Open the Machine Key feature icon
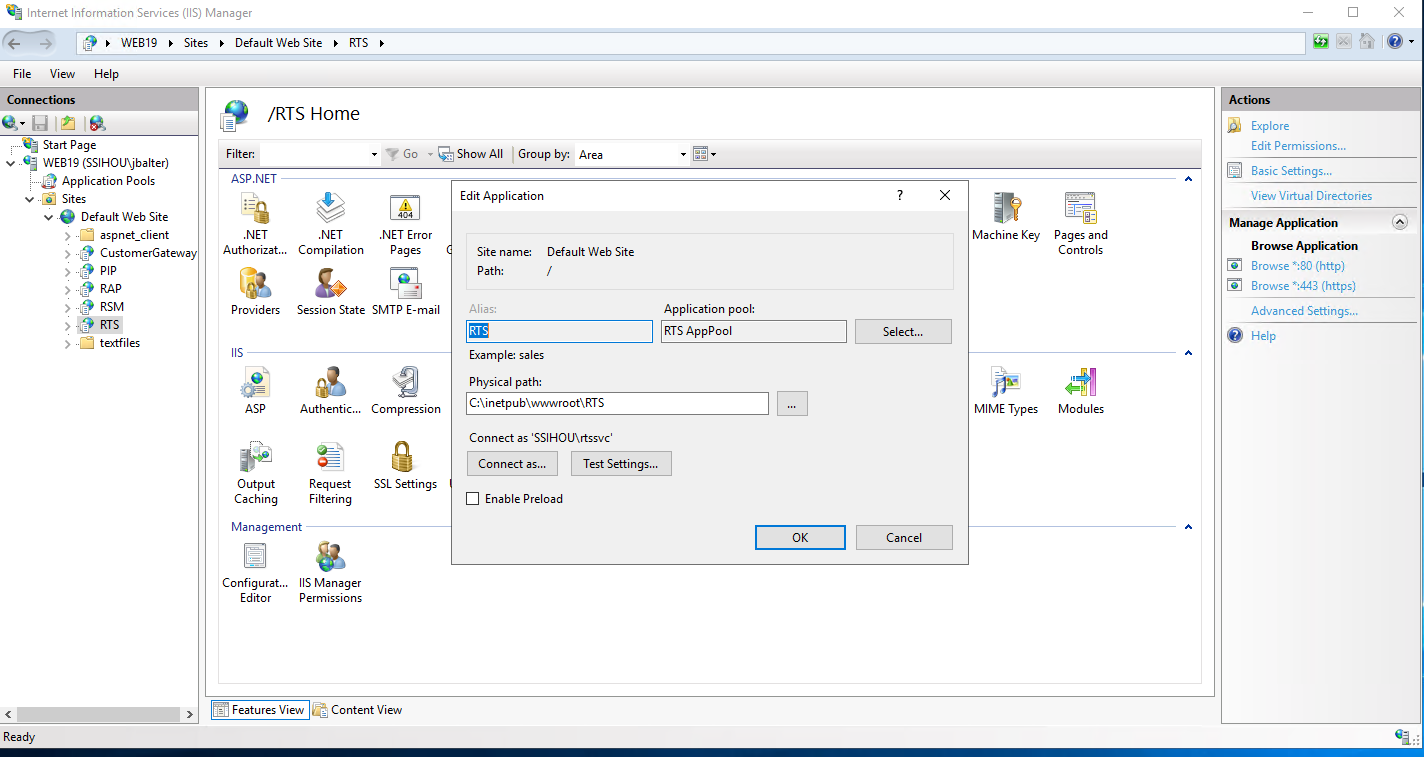 point(1006,208)
